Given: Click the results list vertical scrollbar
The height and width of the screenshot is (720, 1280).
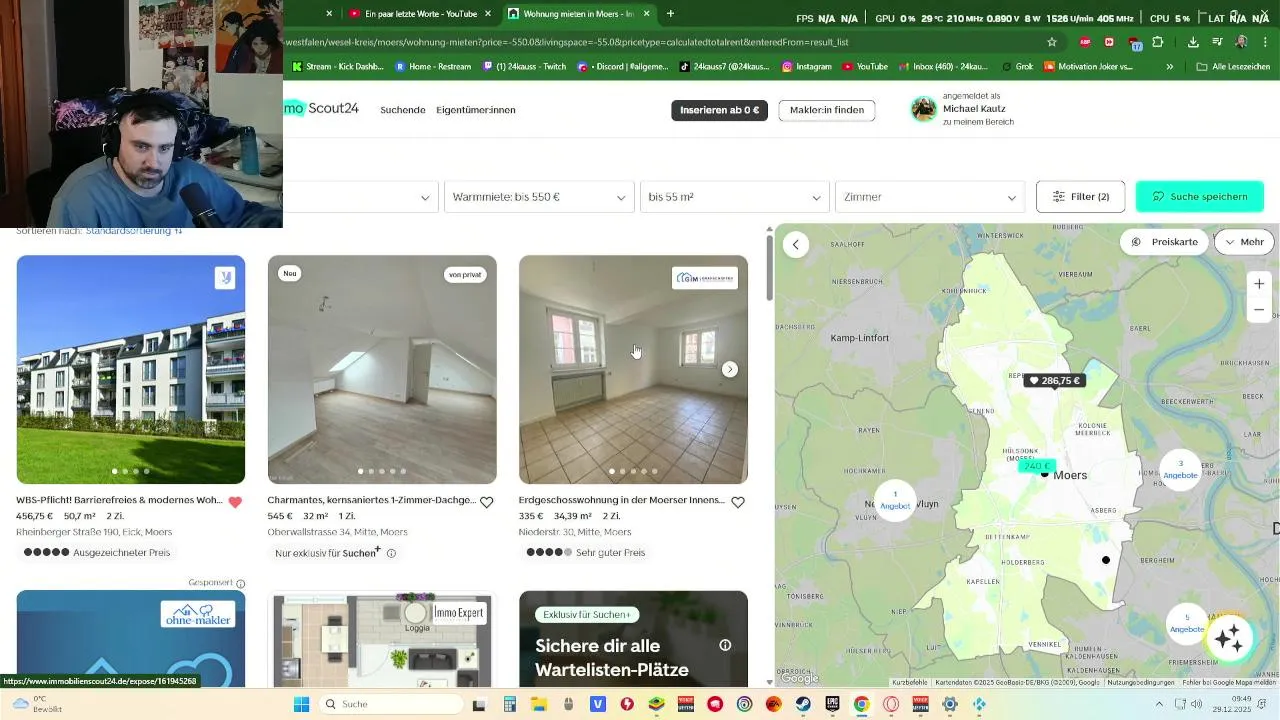Looking at the screenshot, I should (x=769, y=267).
